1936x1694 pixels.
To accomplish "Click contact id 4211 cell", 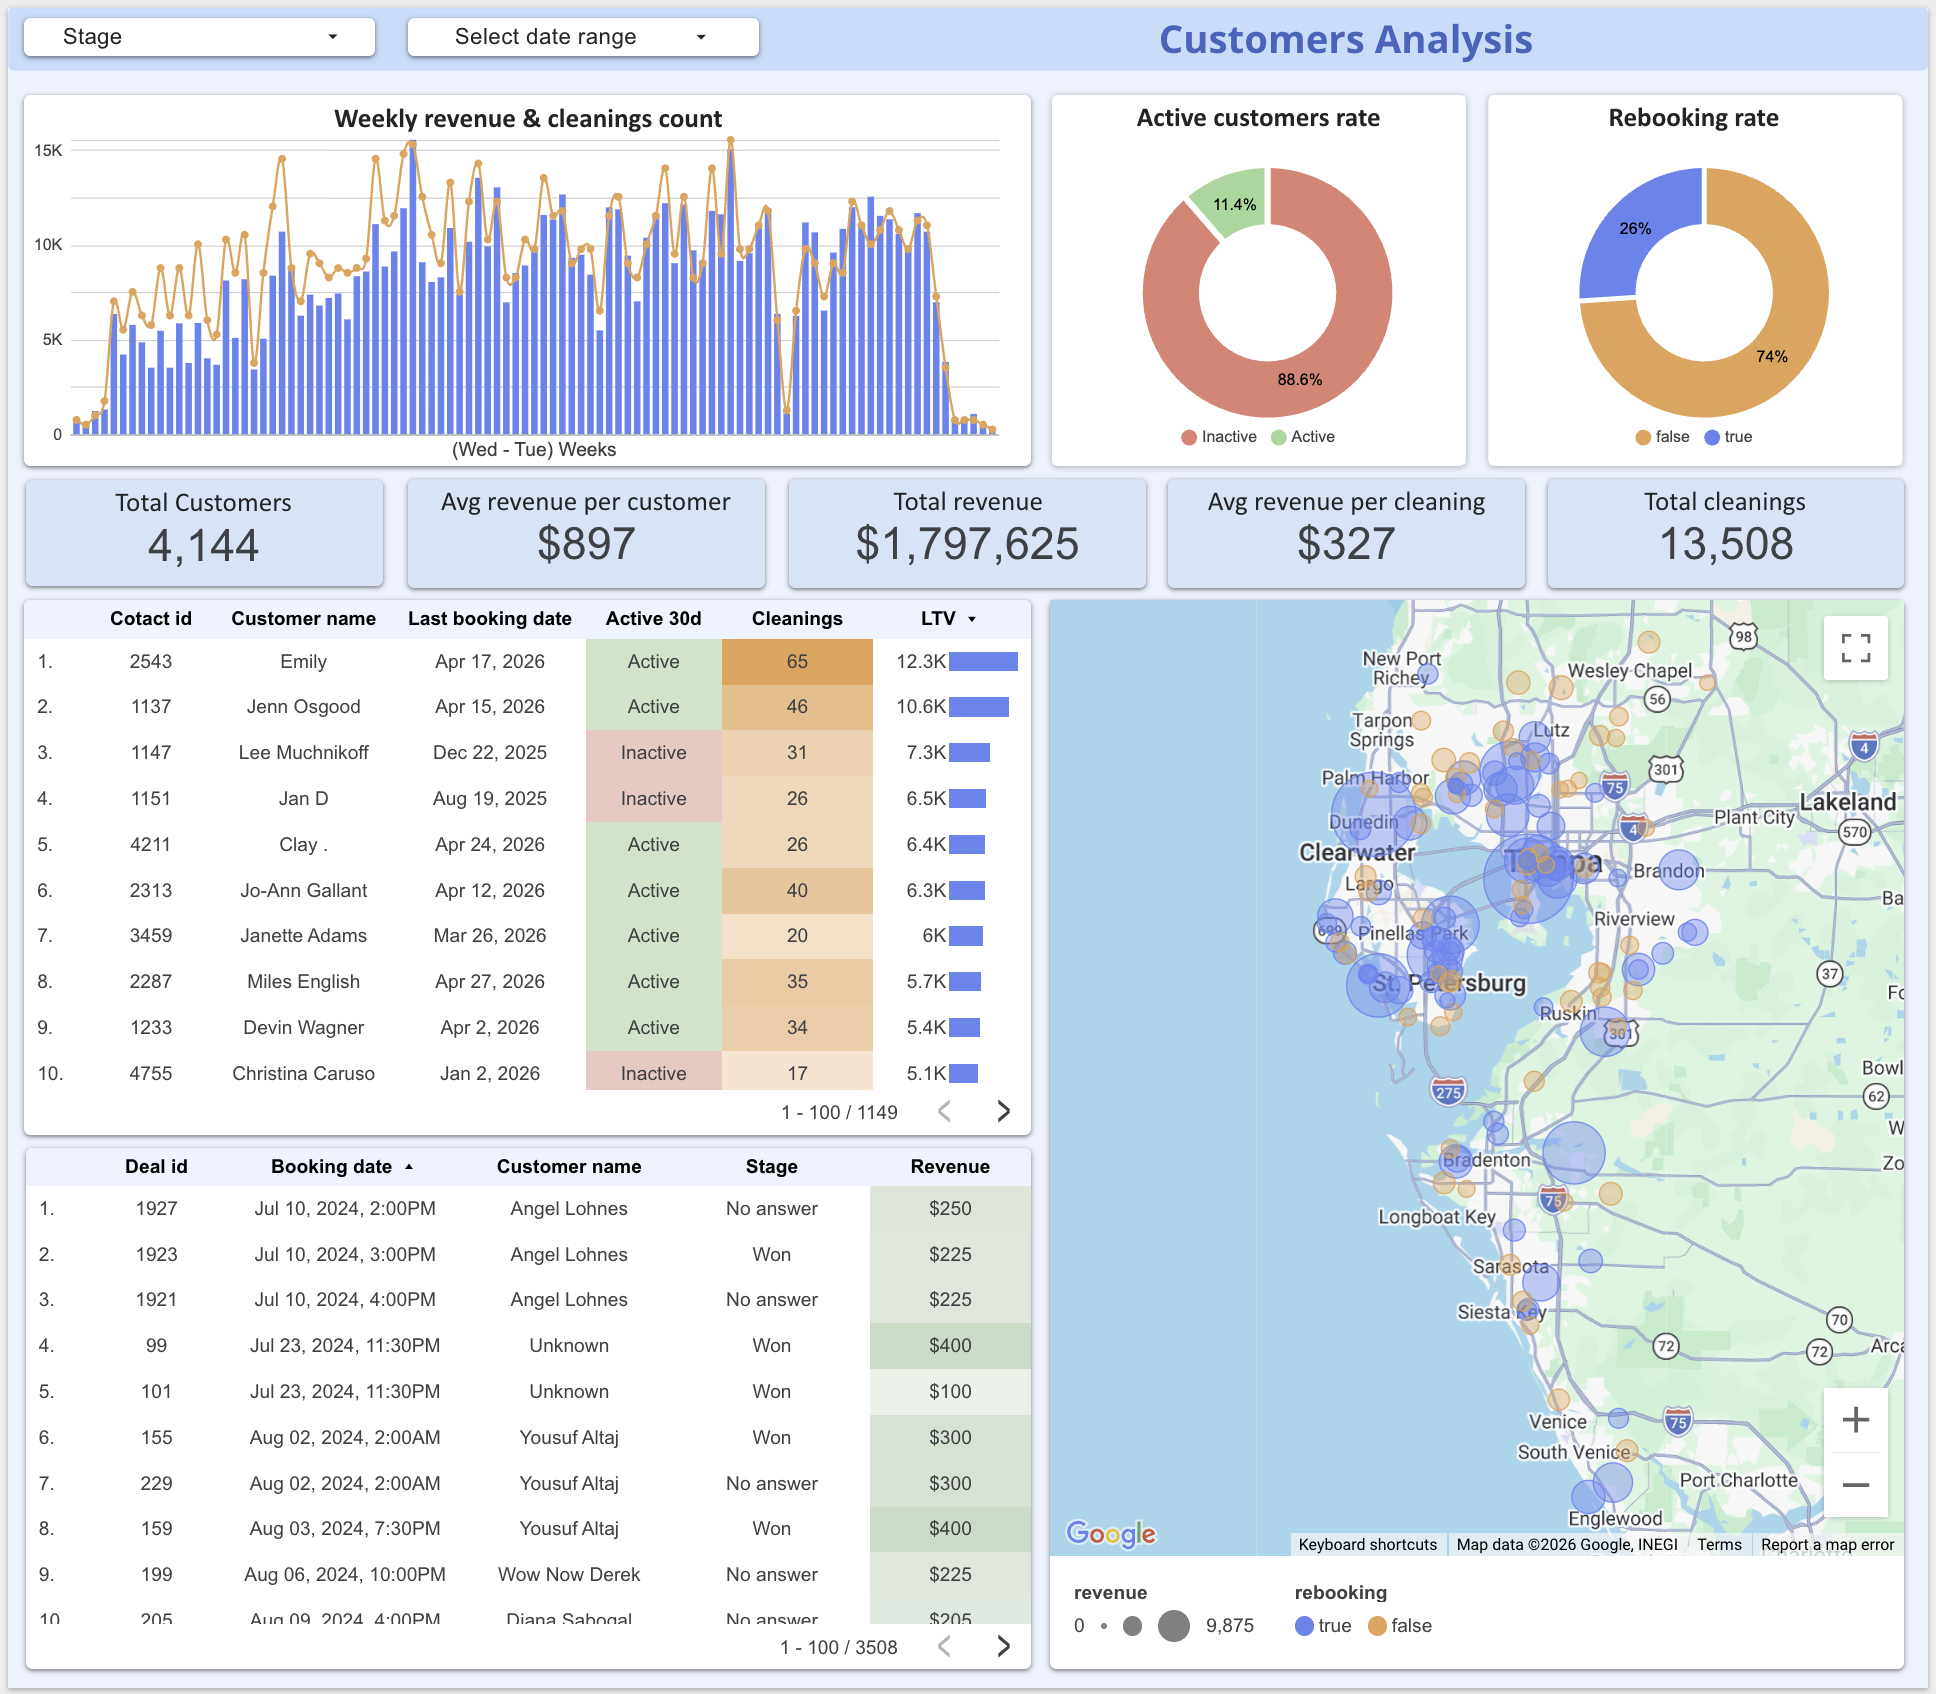I will [151, 845].
